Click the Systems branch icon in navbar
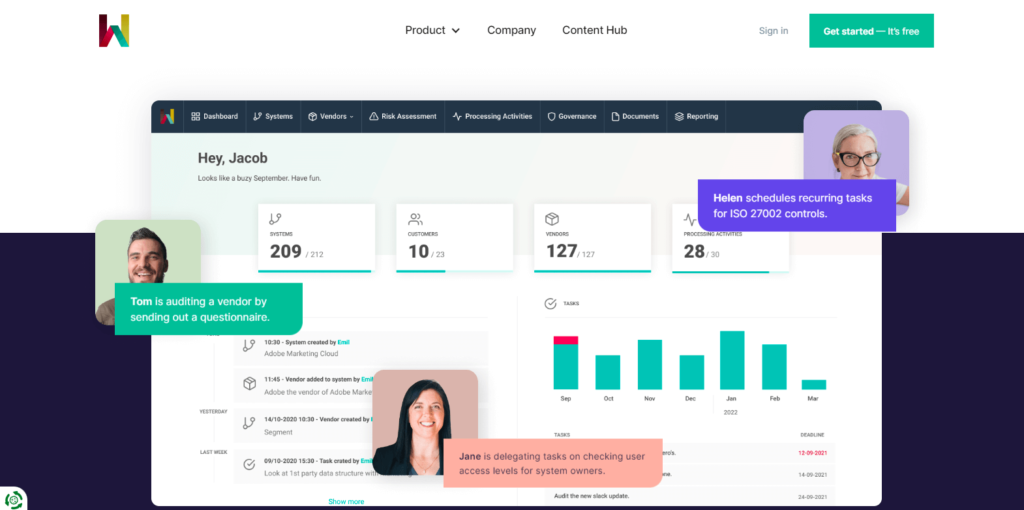The image size is (1024, 510). [x=257, y=116]
